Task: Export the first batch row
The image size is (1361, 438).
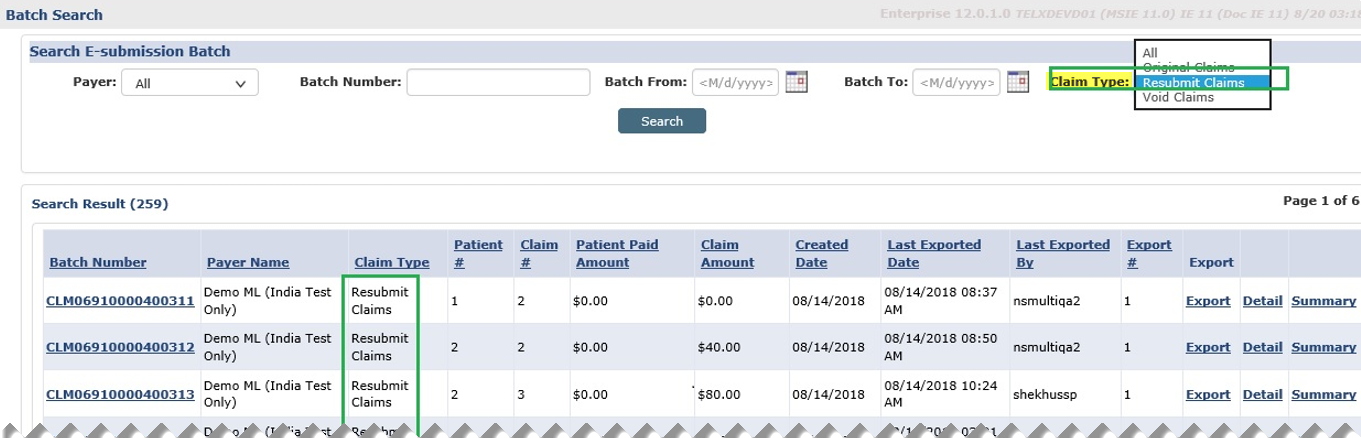Action: tap(1208, 301)
